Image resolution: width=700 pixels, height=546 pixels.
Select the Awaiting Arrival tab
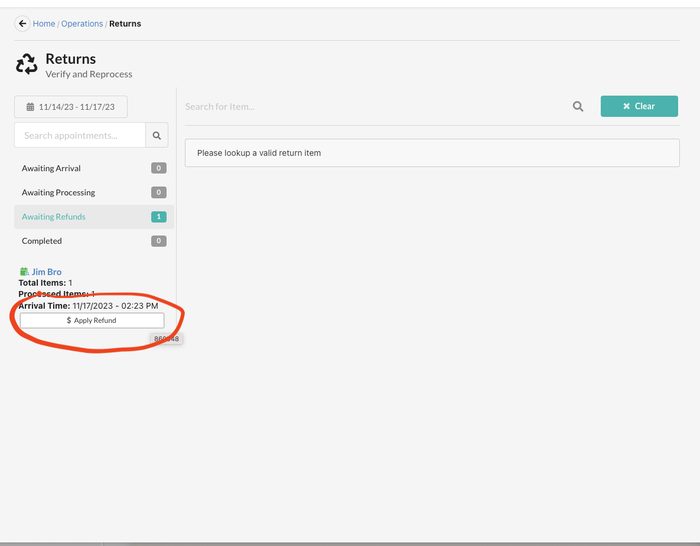click(94, 168)
